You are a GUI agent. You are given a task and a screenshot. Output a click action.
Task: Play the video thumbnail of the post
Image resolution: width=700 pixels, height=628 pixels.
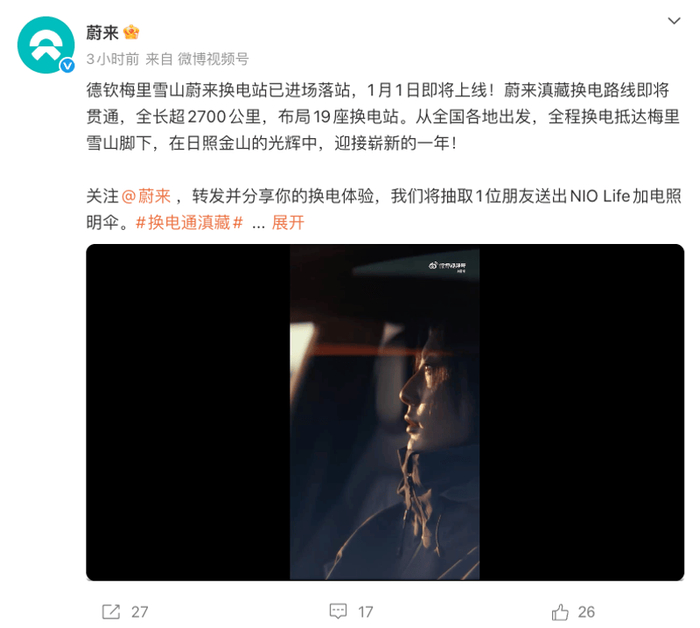pos(385,412)
